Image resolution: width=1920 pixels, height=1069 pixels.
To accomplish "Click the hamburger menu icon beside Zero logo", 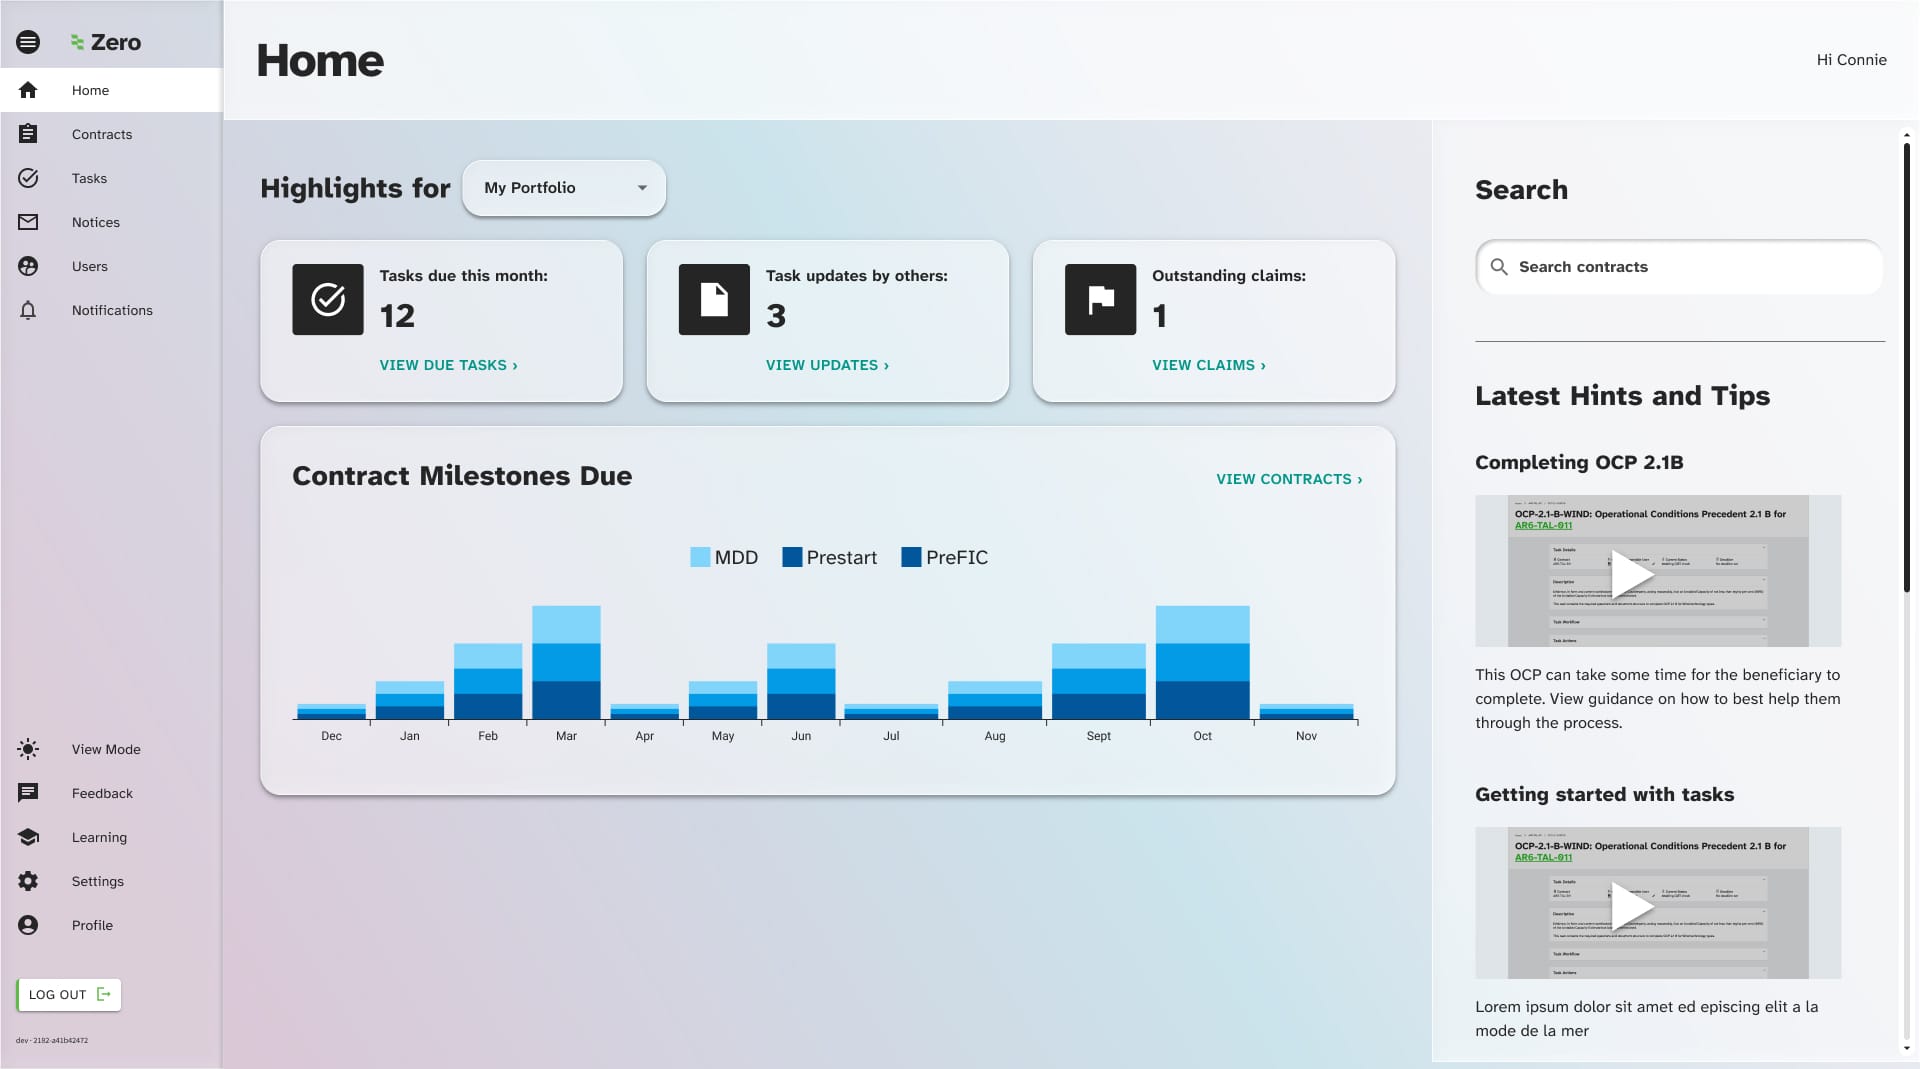I will [28, 42].
